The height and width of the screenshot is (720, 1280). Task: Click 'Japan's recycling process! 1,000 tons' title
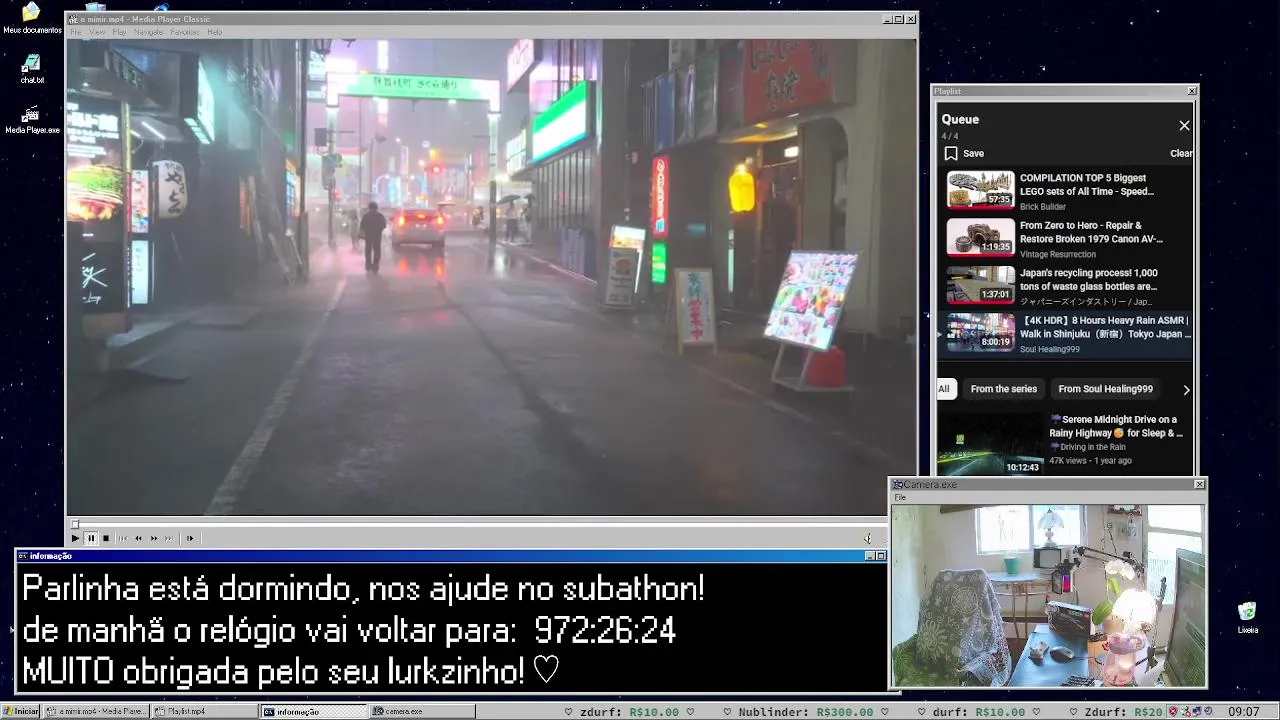pyautogui.click(x=1089, y=279)
